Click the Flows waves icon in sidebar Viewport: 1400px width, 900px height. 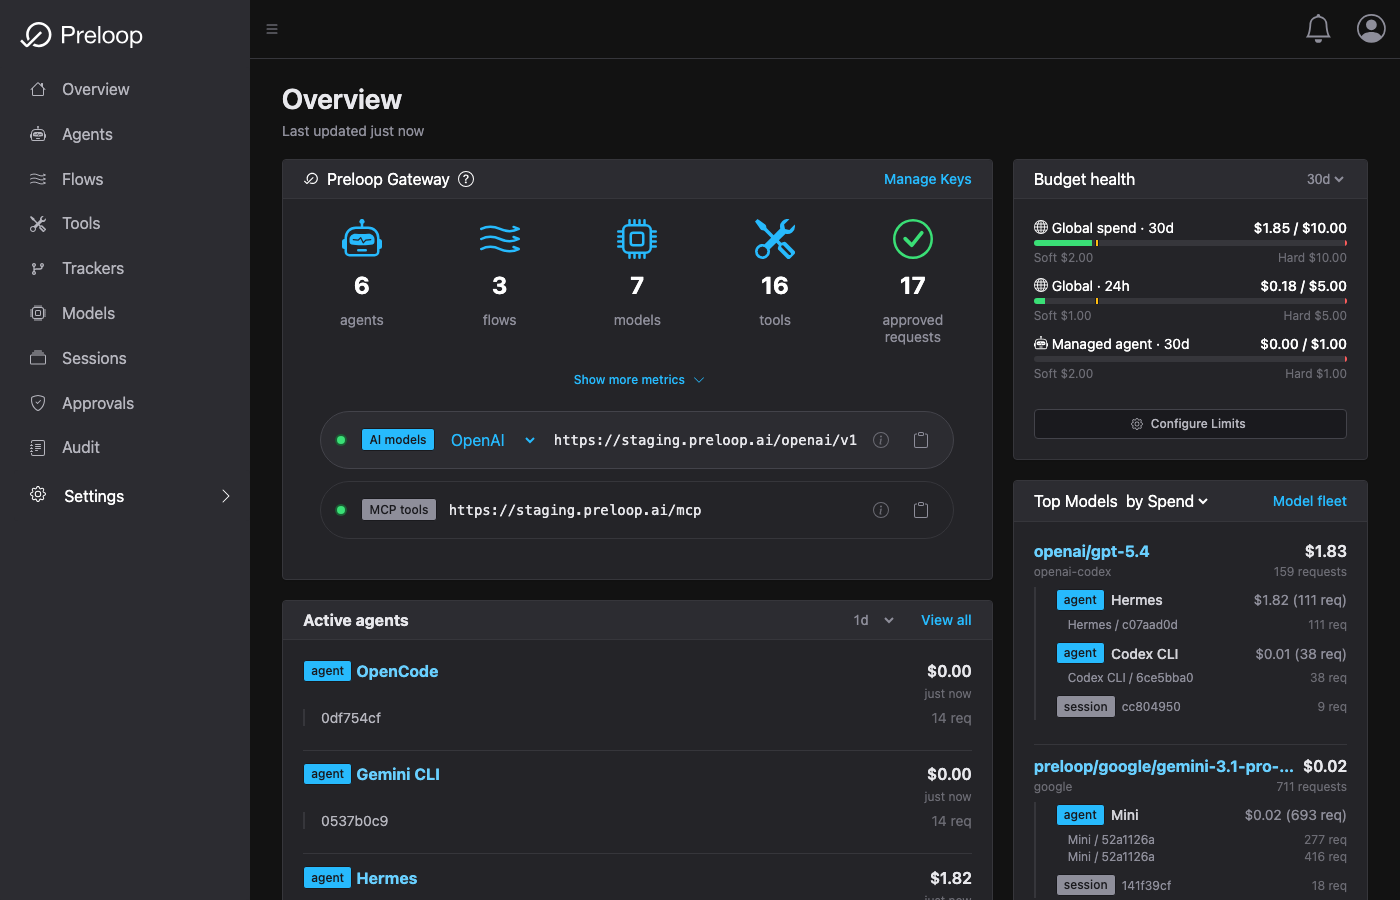point(38,179)
